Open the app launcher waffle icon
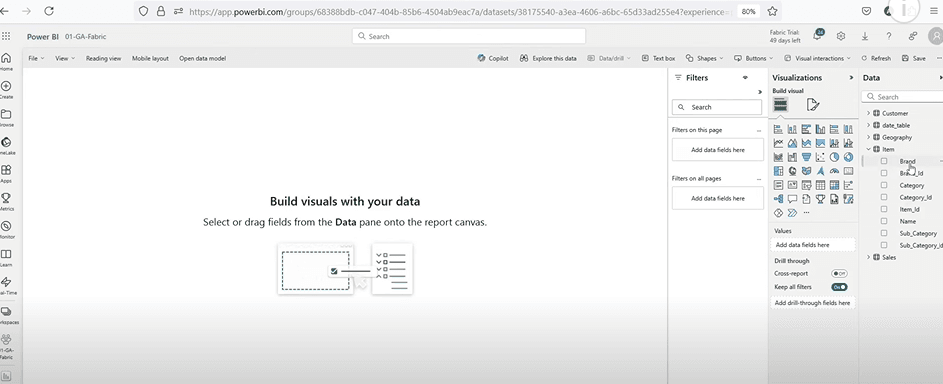This screenshot has width=943, height=384. pyautogui.click(x=6, y=36)
